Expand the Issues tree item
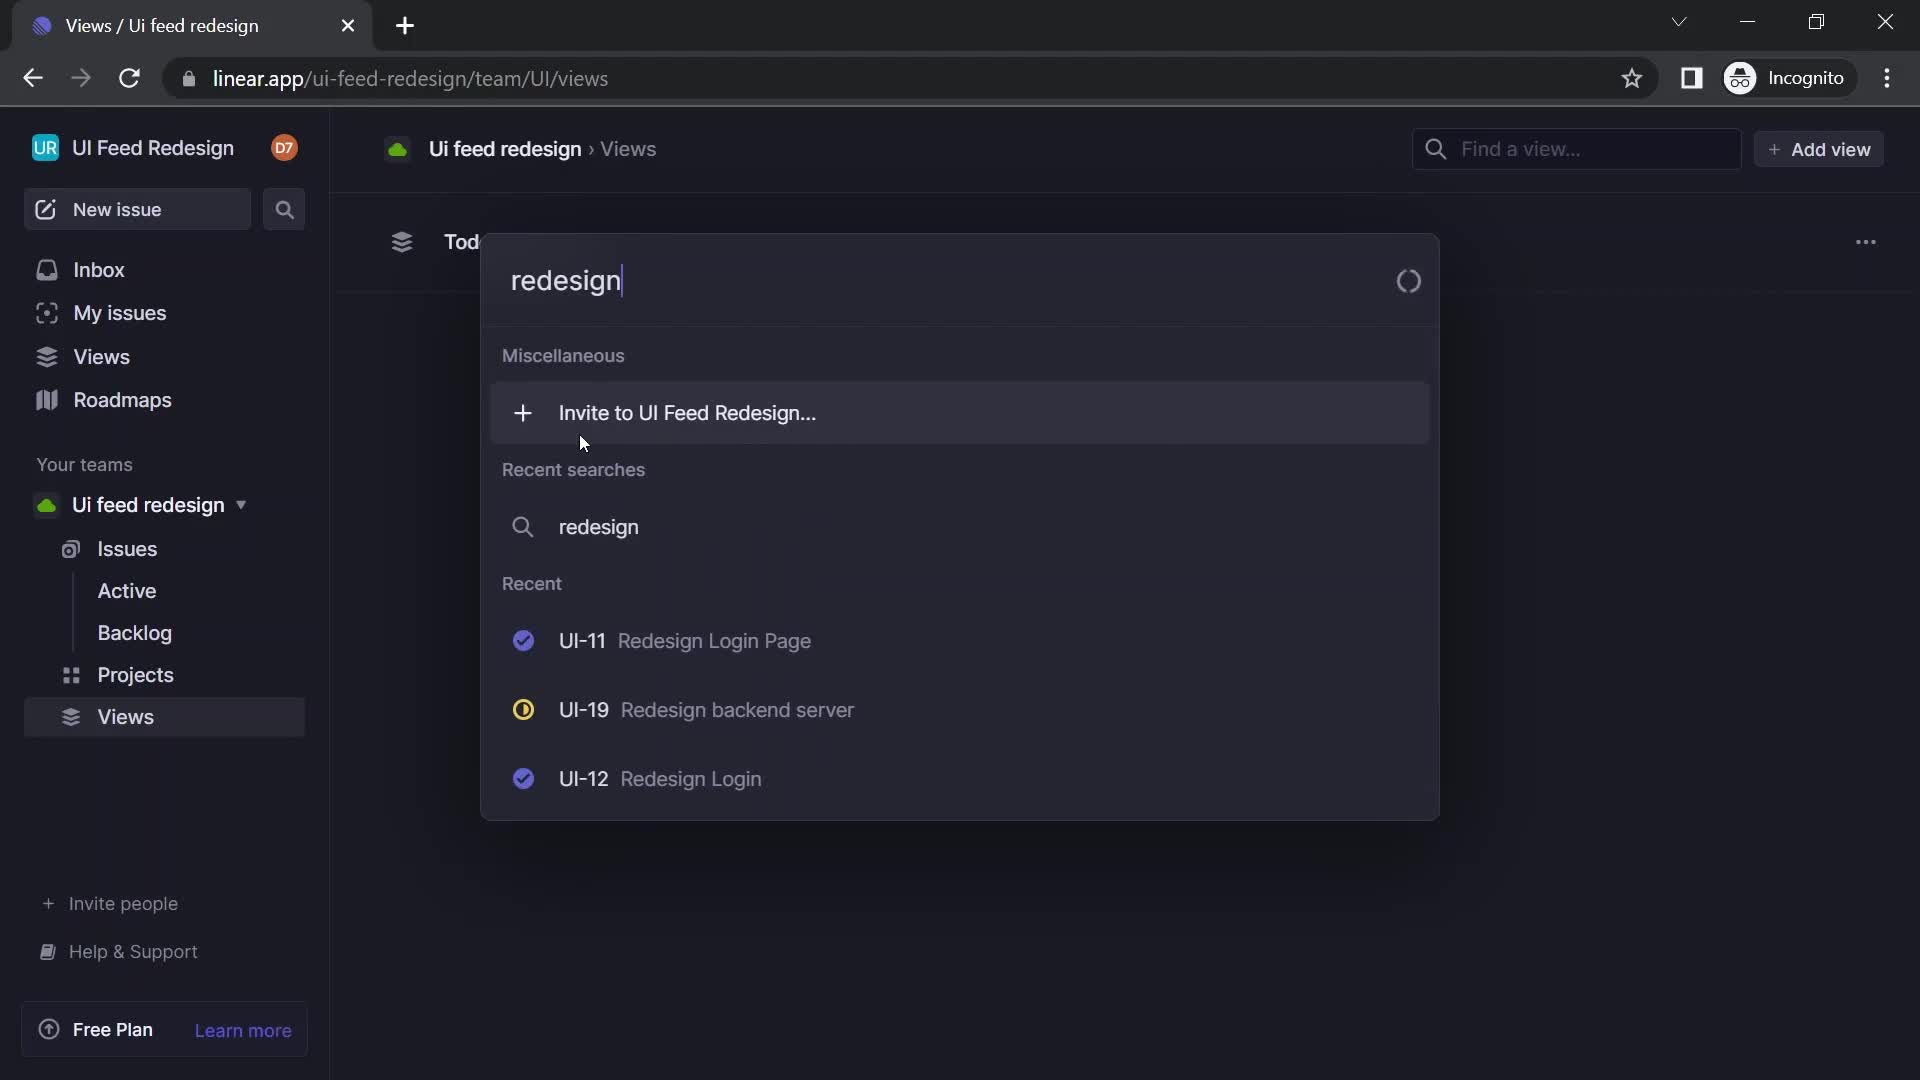The width and height of the screenshot is (1920, 1080). point(128,547)
